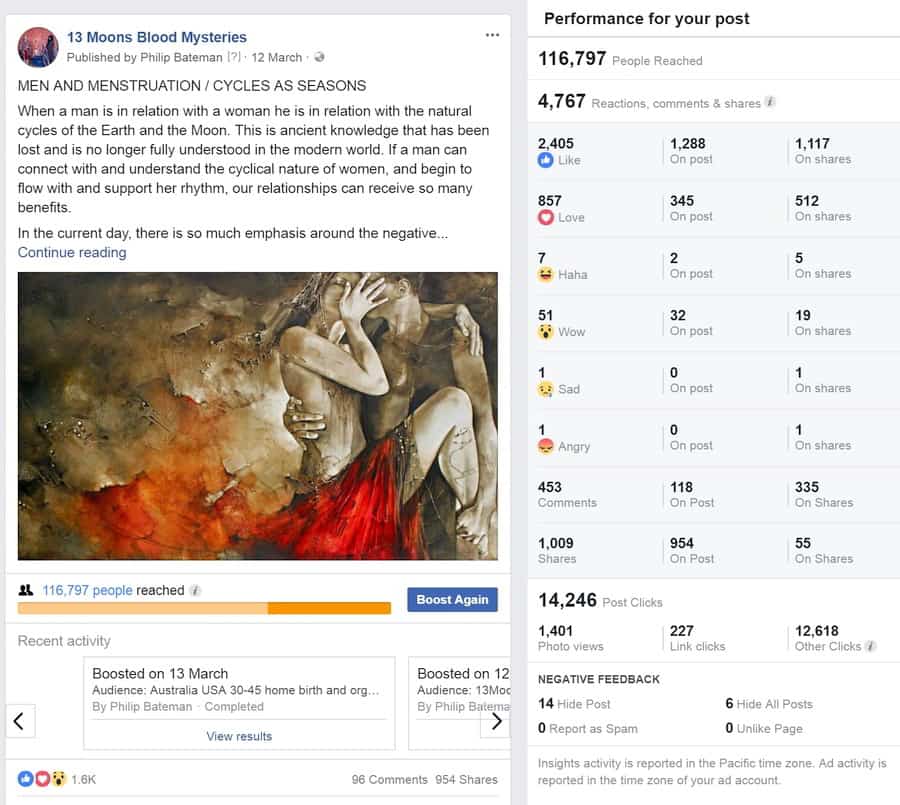Image resolution: width=900 pixels, height=805 pixels.
Task: Click the 12 March post date
Action: click(276, 57)
